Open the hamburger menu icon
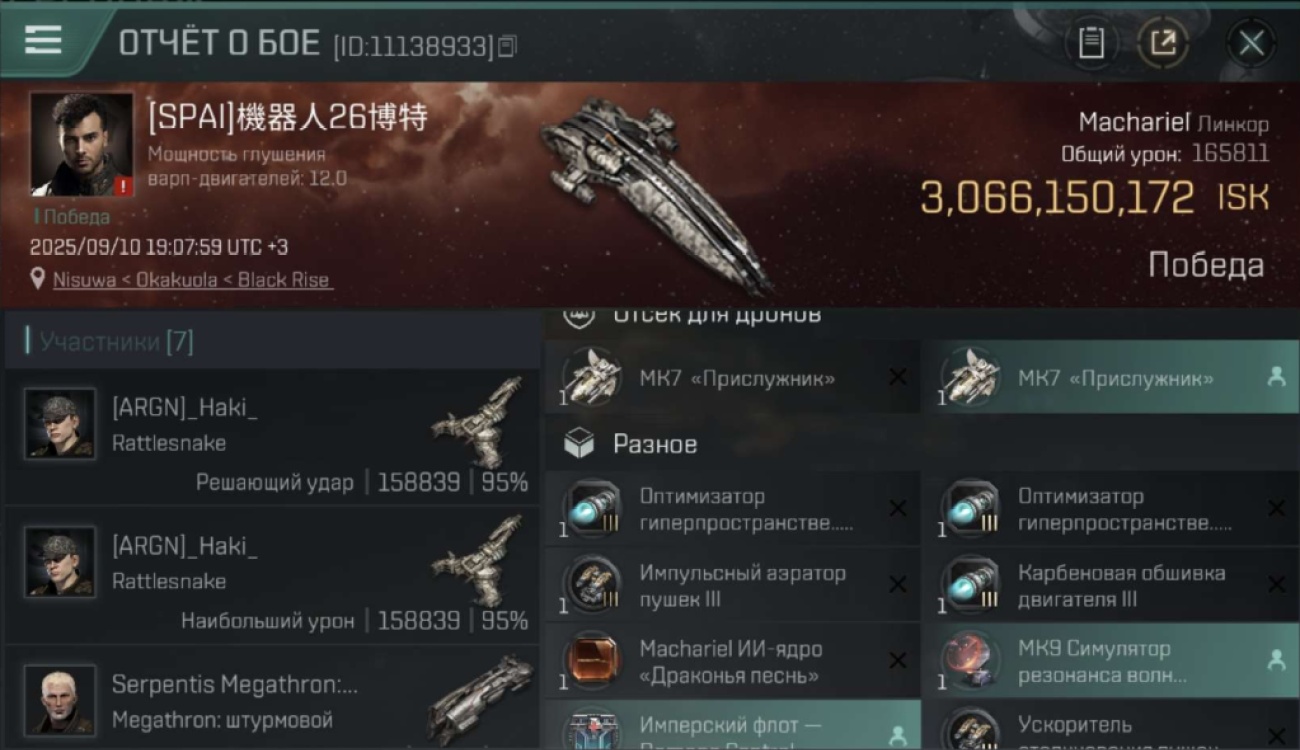Image resolution: width=1300 pixels, height=750 pixels. pyautogui.click(x=44, y=40)
